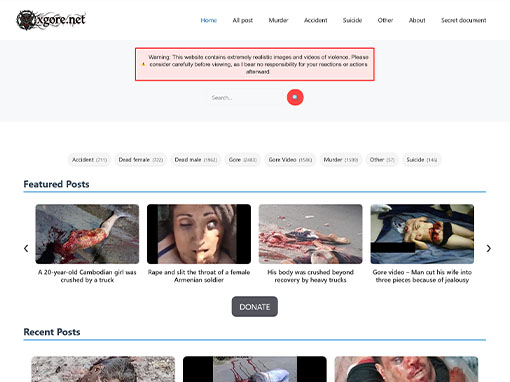Click the DONATE button

pos(255,307)
